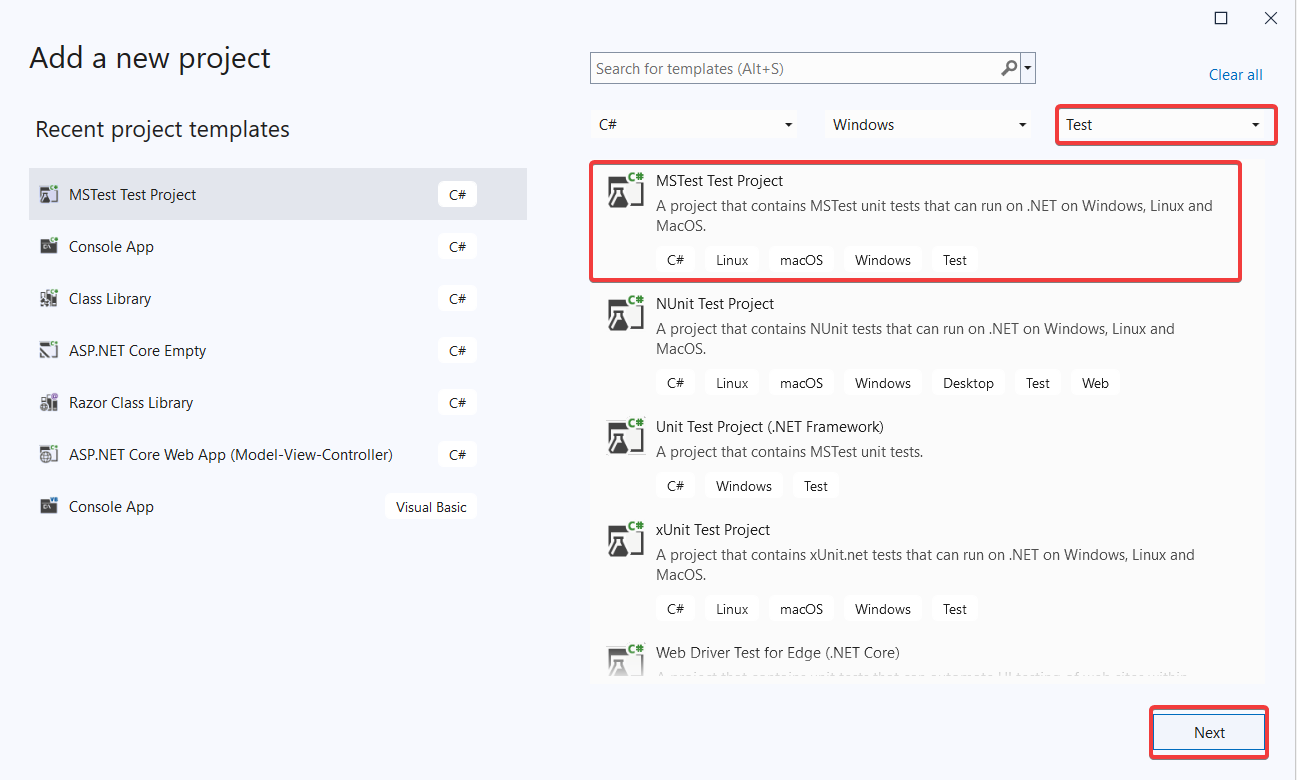Click the Console App C# icon in recent templates
Viewport: 1297px width, 780px height.
click(49, 247)
